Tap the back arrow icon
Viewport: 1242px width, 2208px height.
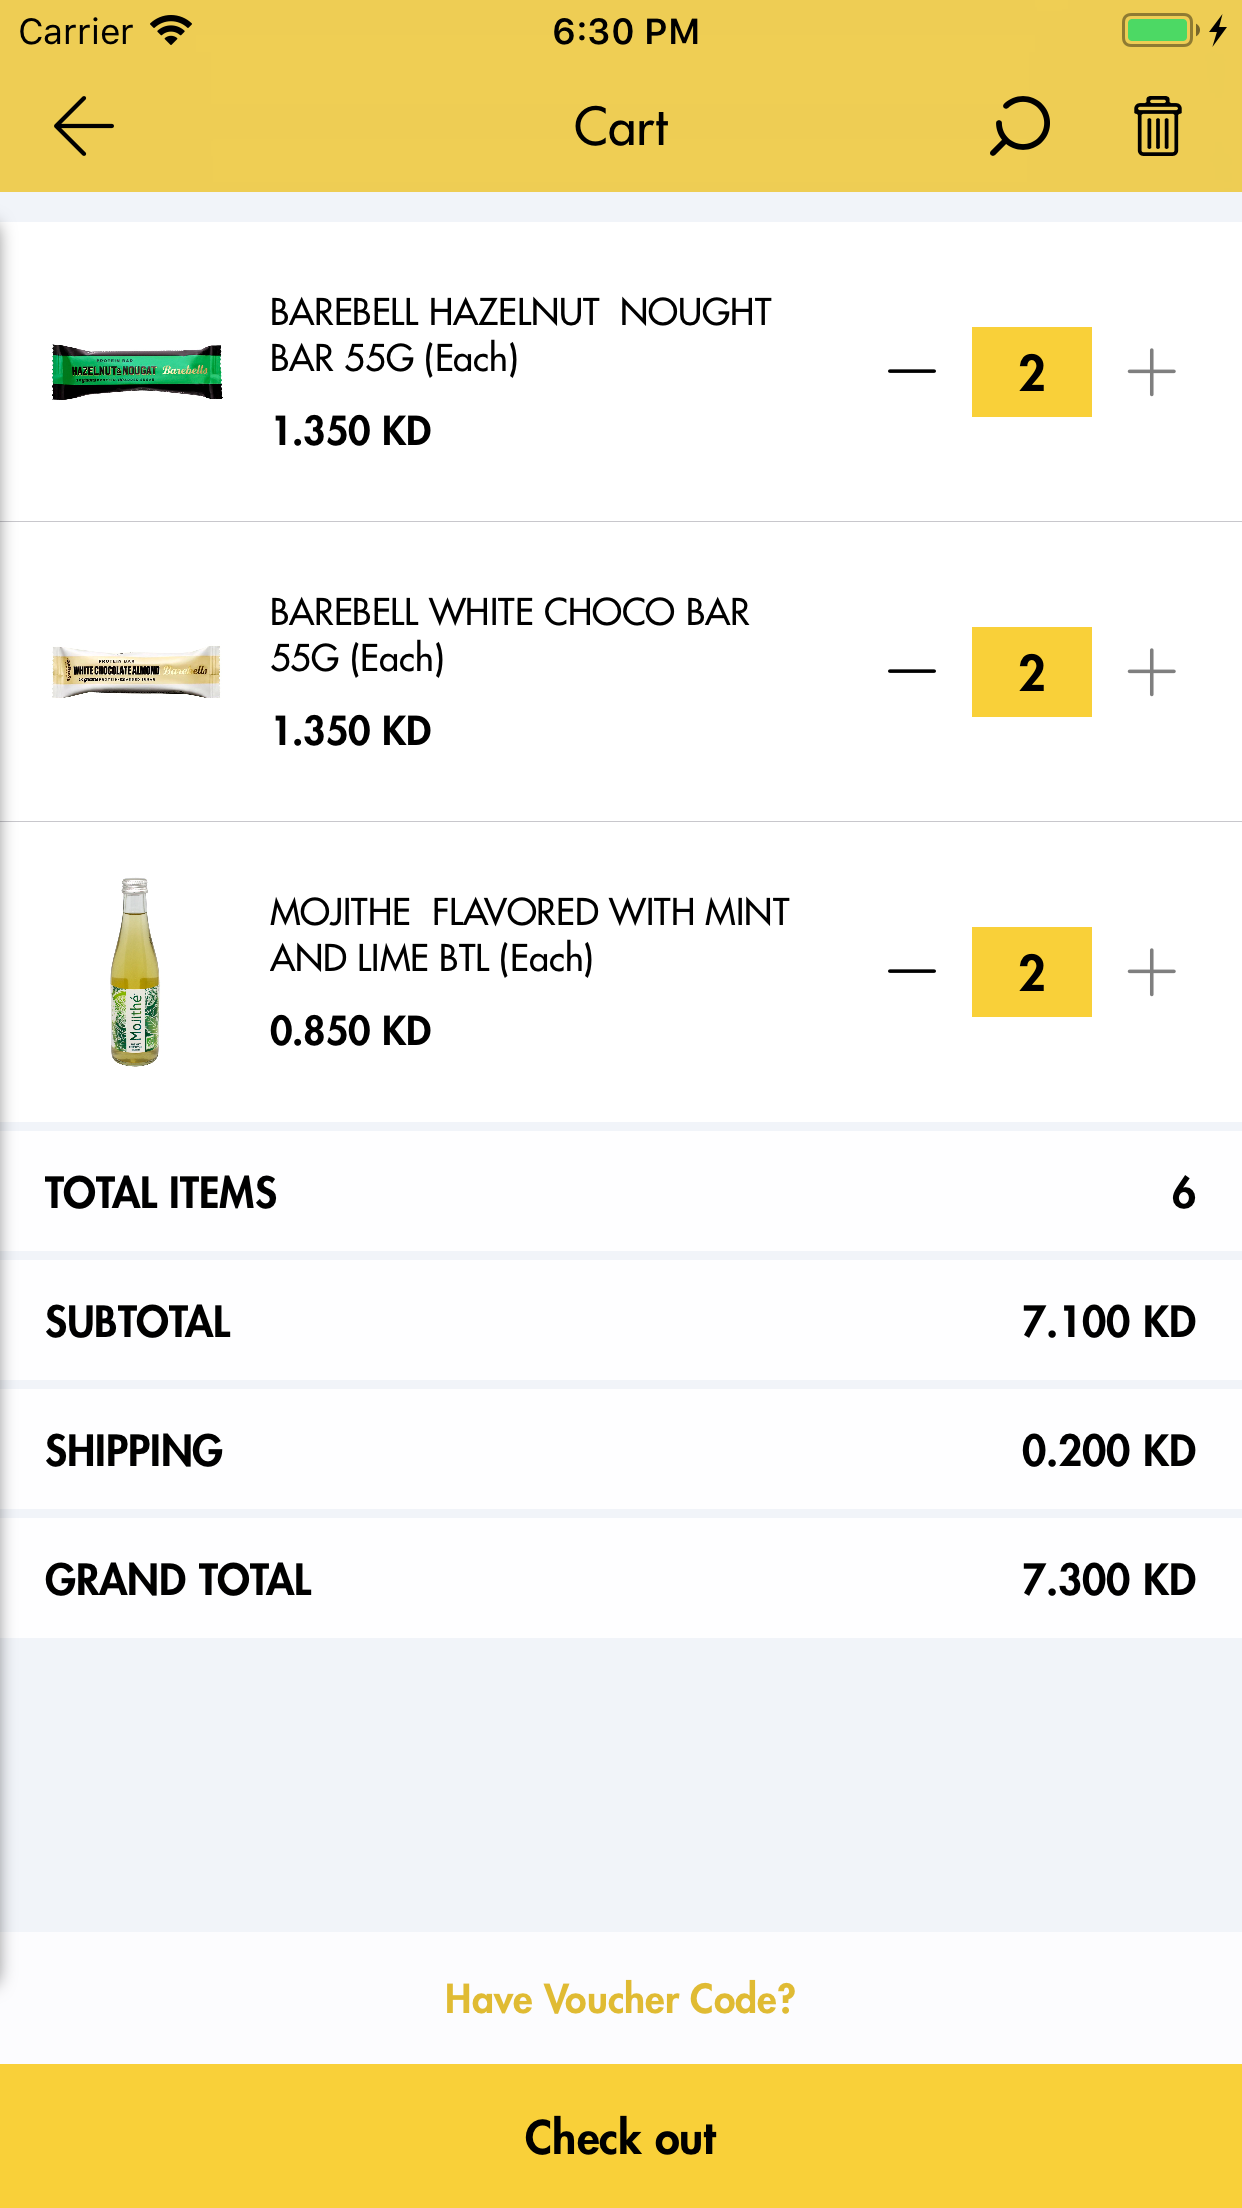click(x=84, y=127)
